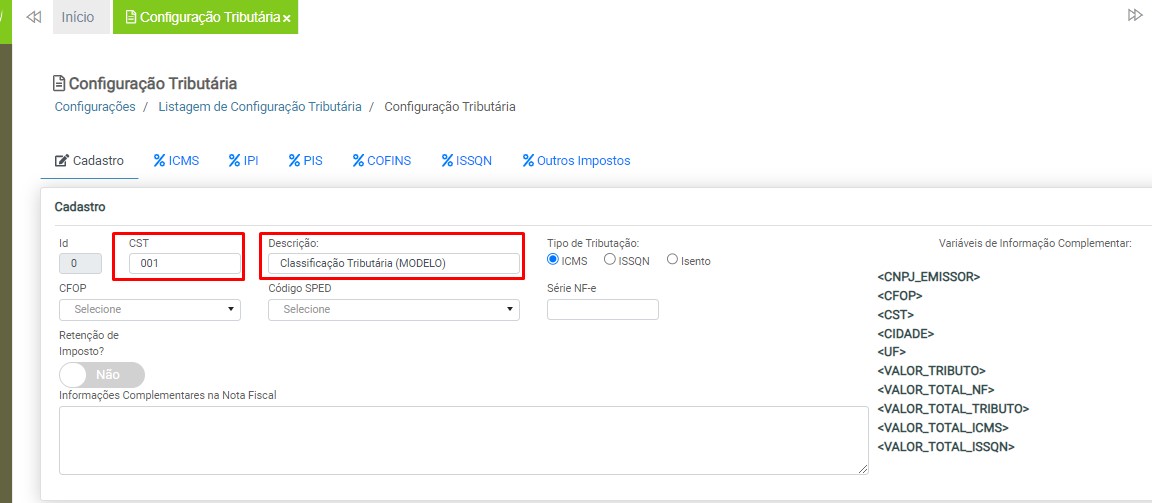This screenshot has height=503, width=1152.
Task: Expand the CFOP dropdown
Action: point(150,310)
